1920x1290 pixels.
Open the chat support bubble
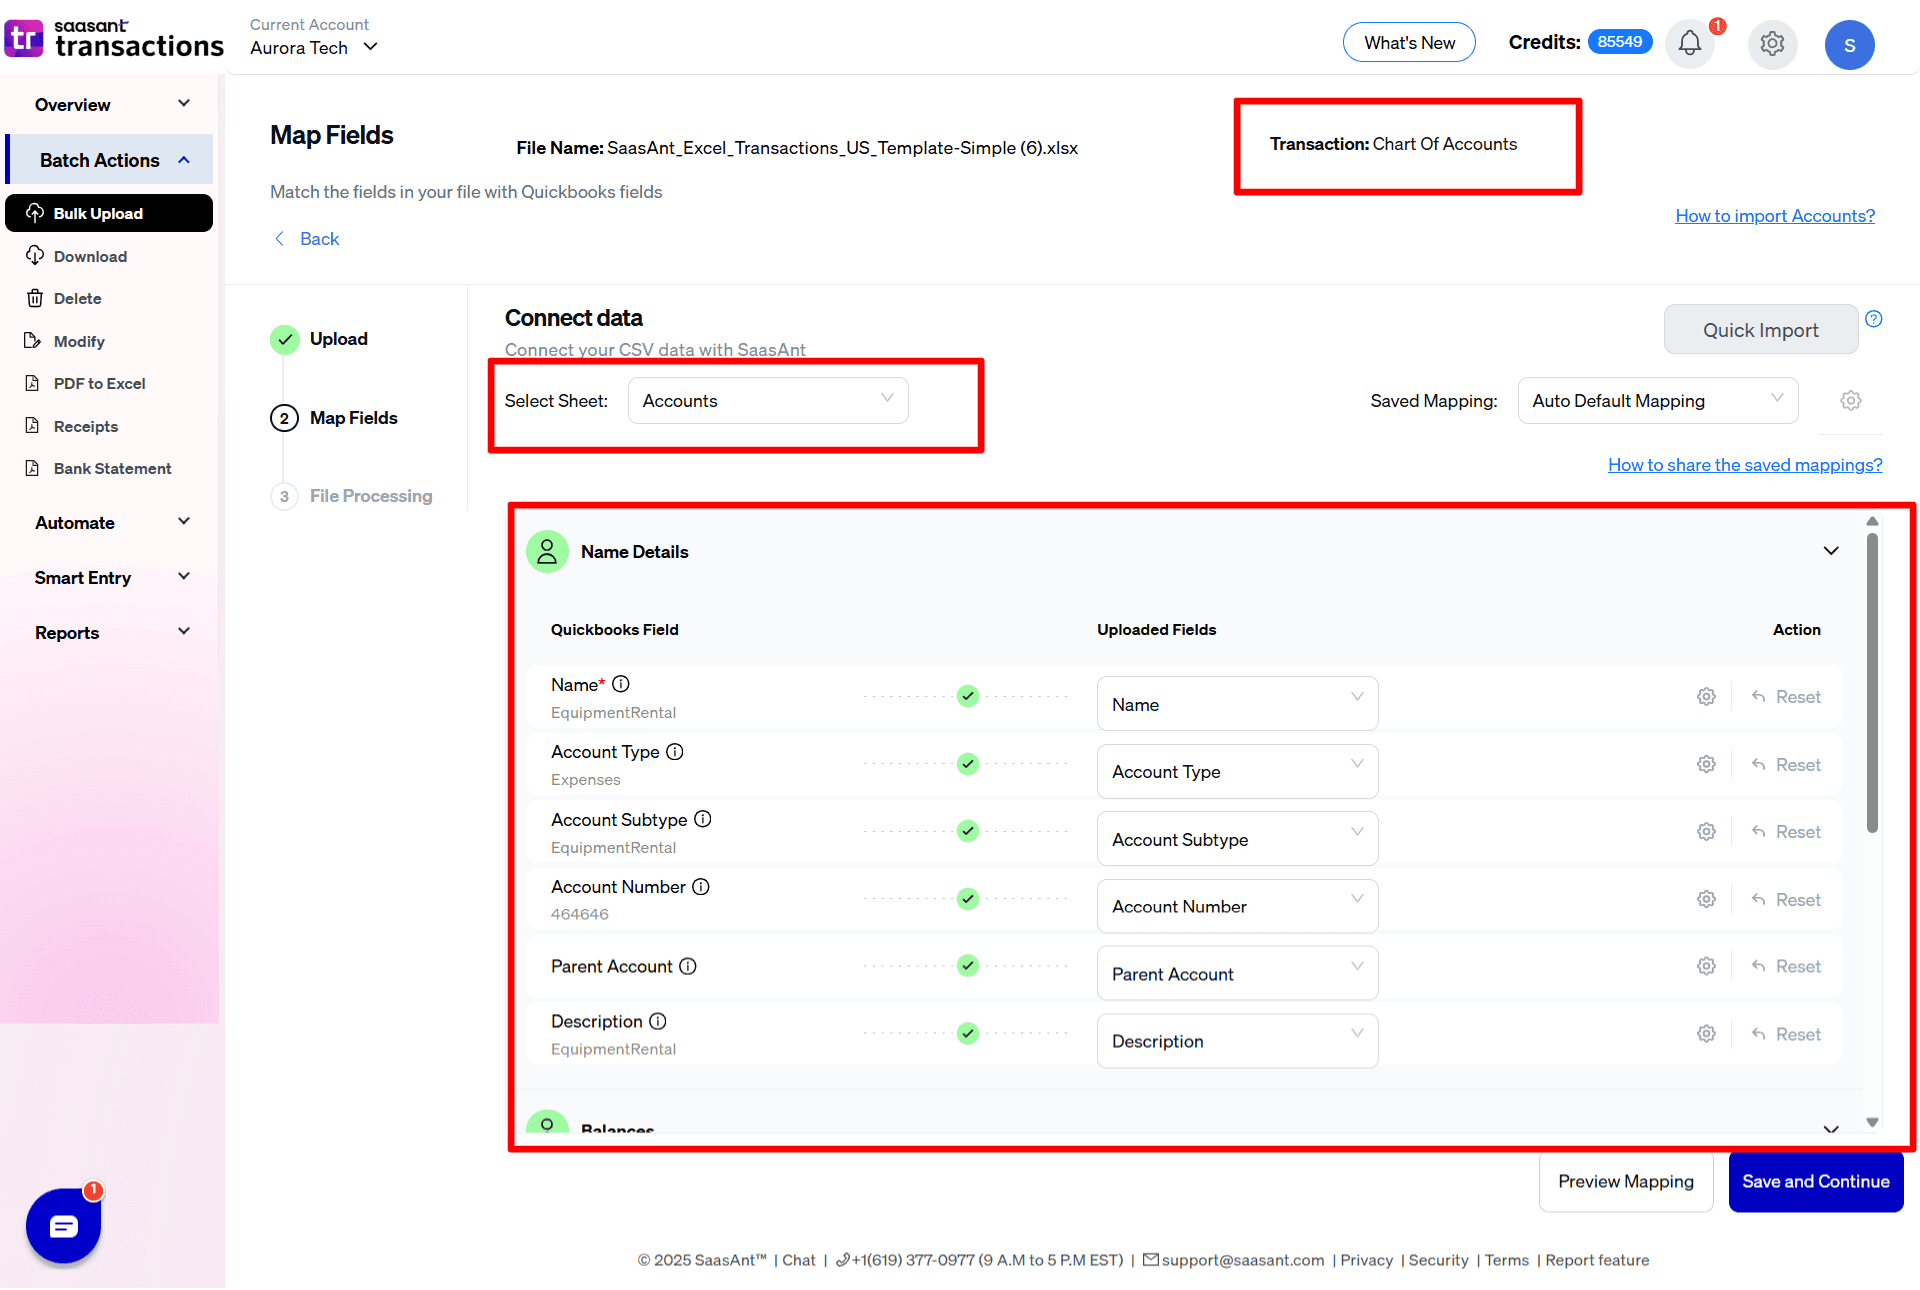click(x=63, y=1226)
